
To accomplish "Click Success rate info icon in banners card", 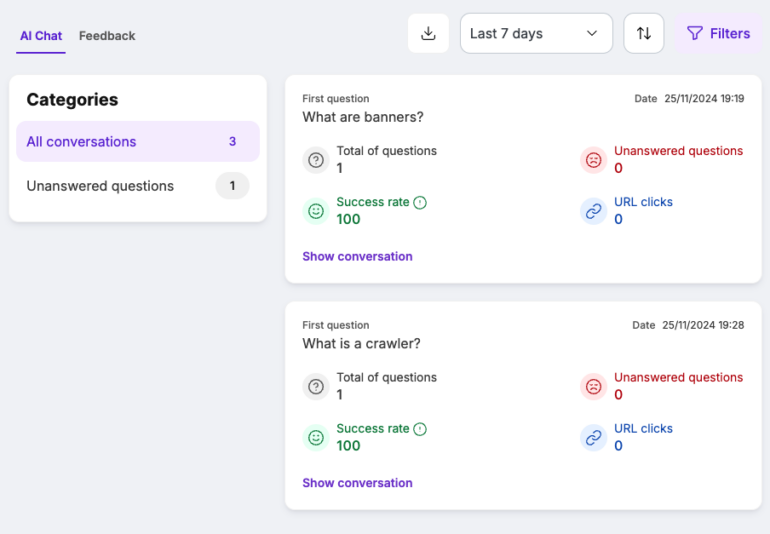I will (x=420, y=202).
